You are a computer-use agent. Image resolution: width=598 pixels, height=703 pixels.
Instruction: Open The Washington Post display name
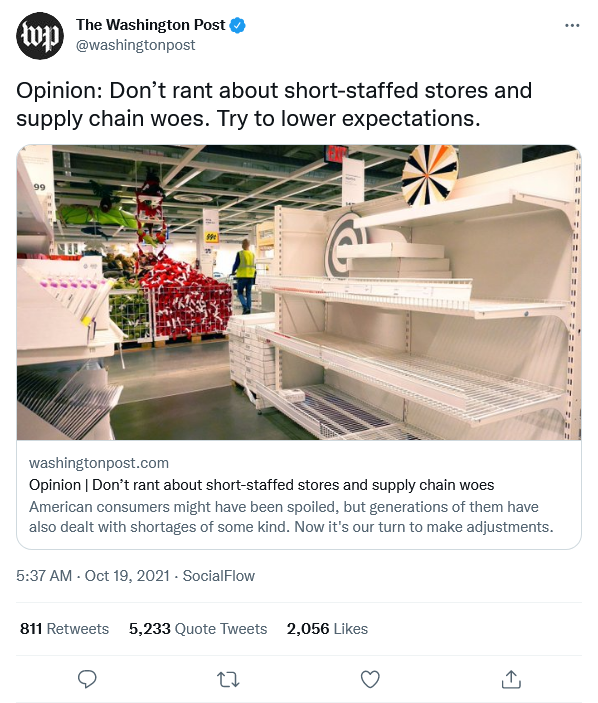tap(151, 25)
